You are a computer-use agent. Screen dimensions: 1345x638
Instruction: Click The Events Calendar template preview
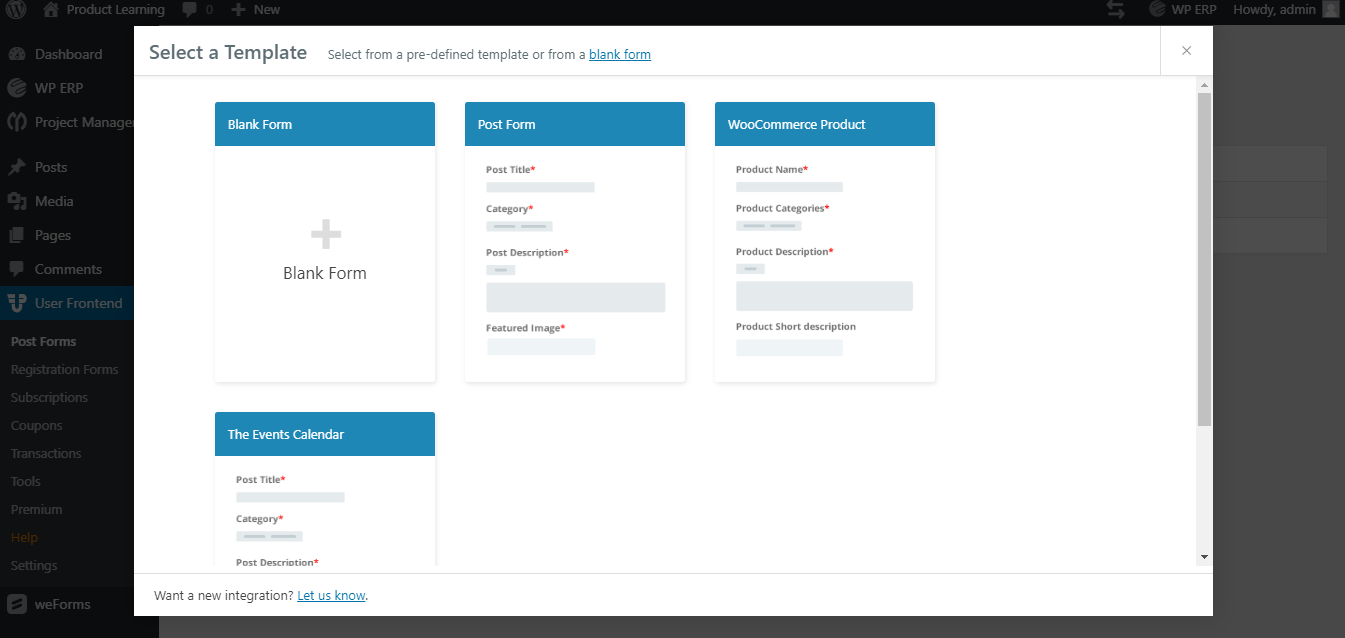pos(325,511)
